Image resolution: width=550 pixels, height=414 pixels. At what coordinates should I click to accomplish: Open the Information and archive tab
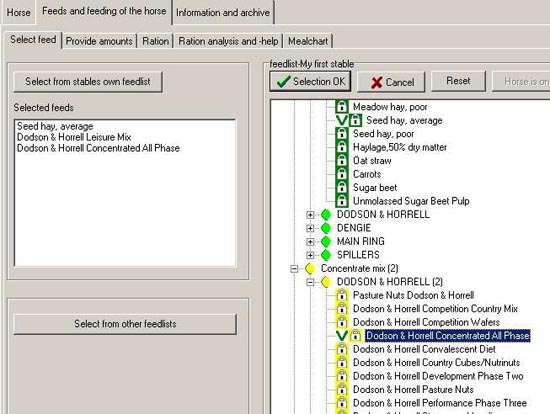point(223,13)
